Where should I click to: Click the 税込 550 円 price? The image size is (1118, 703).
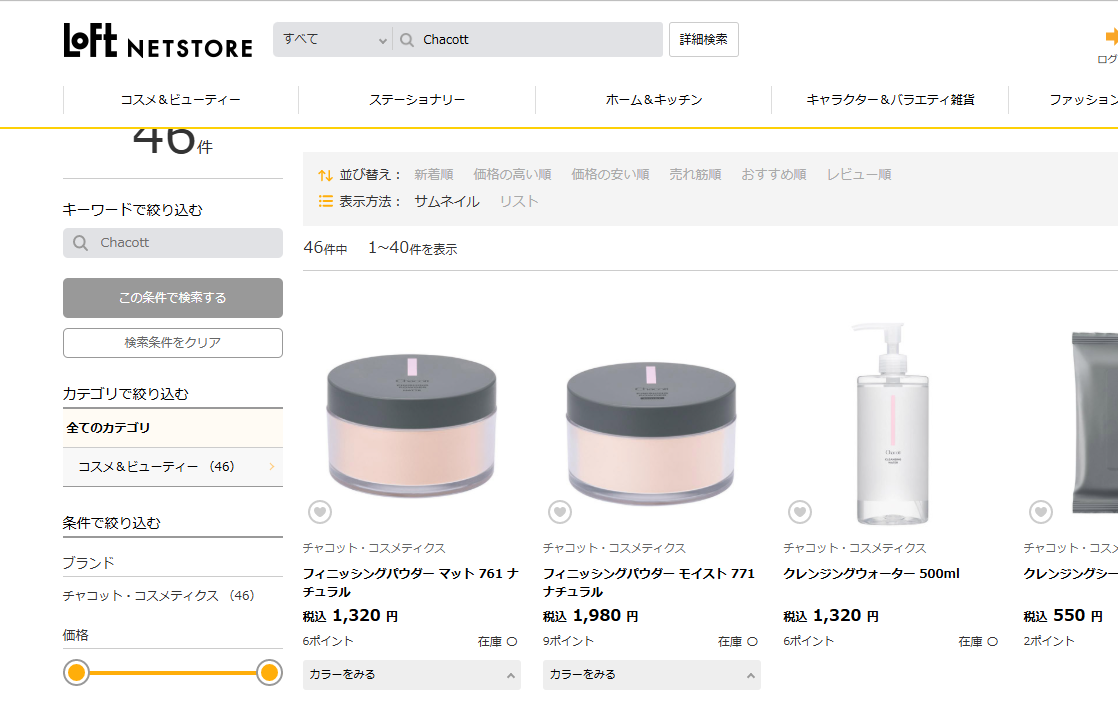pyautogui.click(x=1063, y=615)
